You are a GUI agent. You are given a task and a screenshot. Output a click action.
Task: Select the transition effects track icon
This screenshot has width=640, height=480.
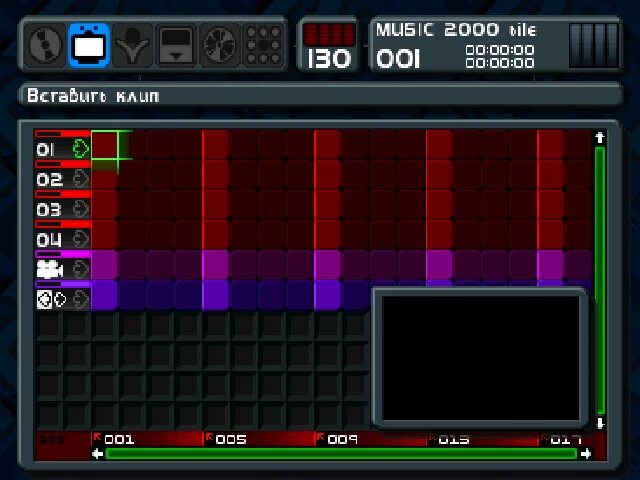coord(51,300)
